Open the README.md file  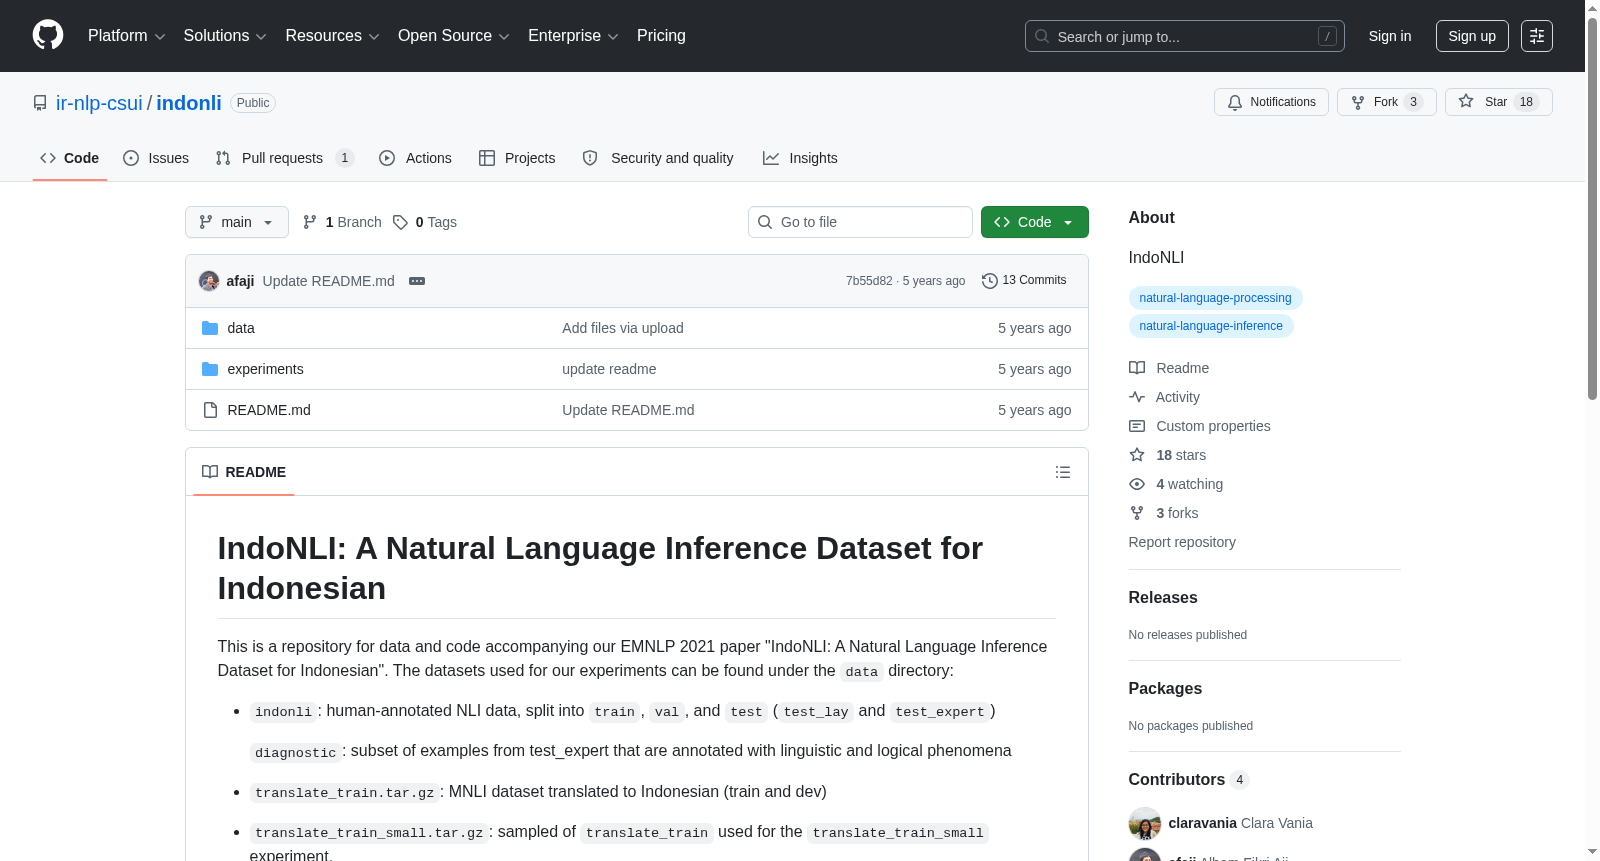(269, 410)
